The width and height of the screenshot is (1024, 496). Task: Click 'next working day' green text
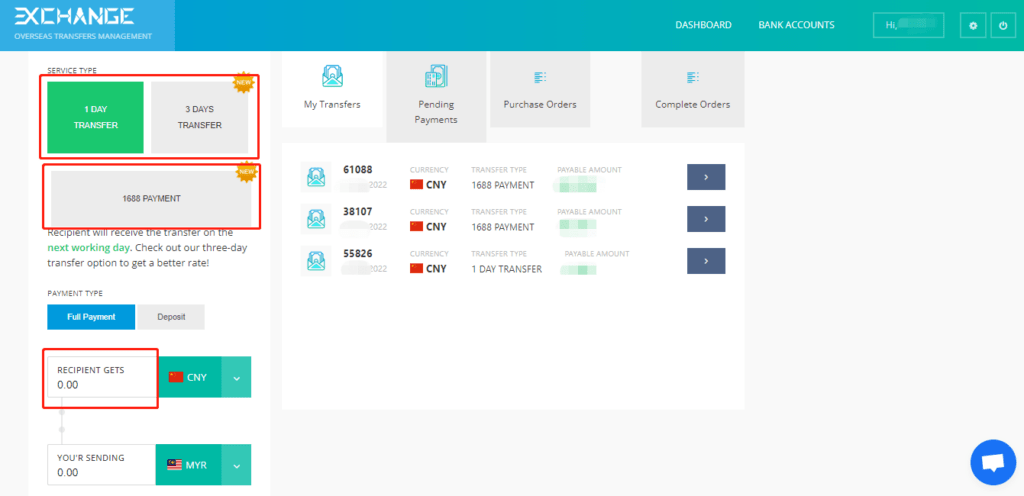coord(89,248)
